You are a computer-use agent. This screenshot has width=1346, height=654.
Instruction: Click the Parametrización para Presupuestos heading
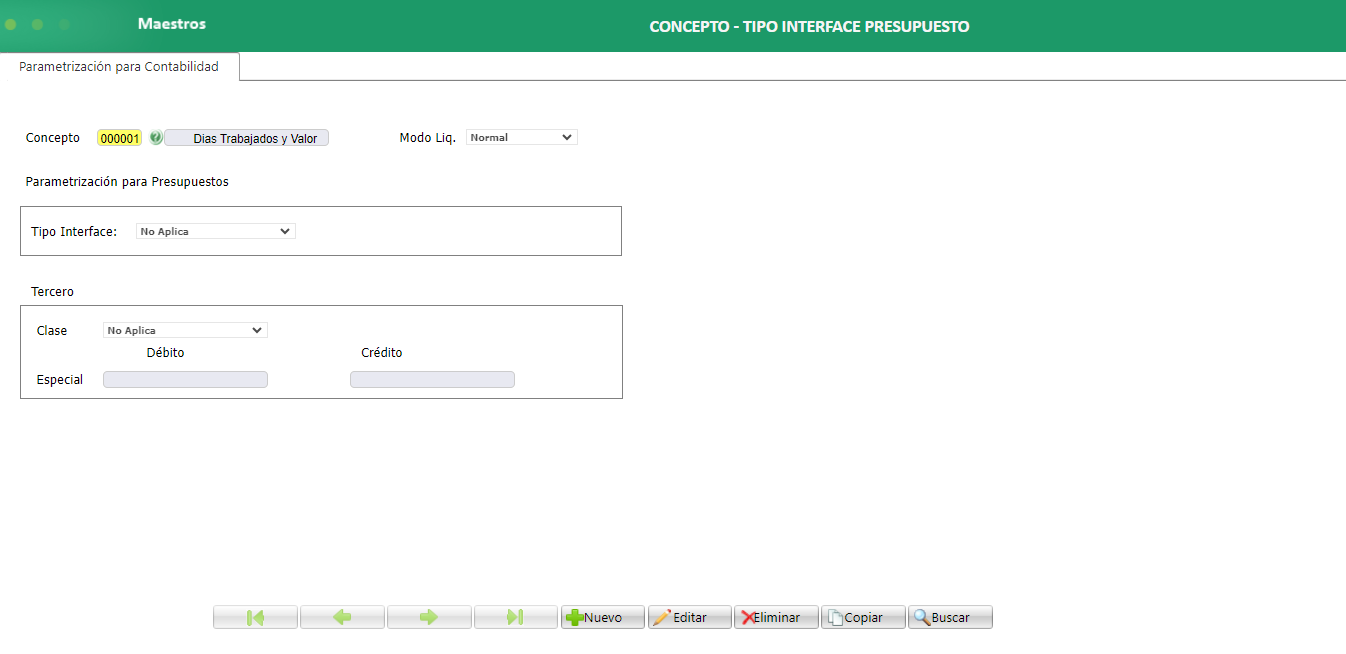[x=127, y=182]
